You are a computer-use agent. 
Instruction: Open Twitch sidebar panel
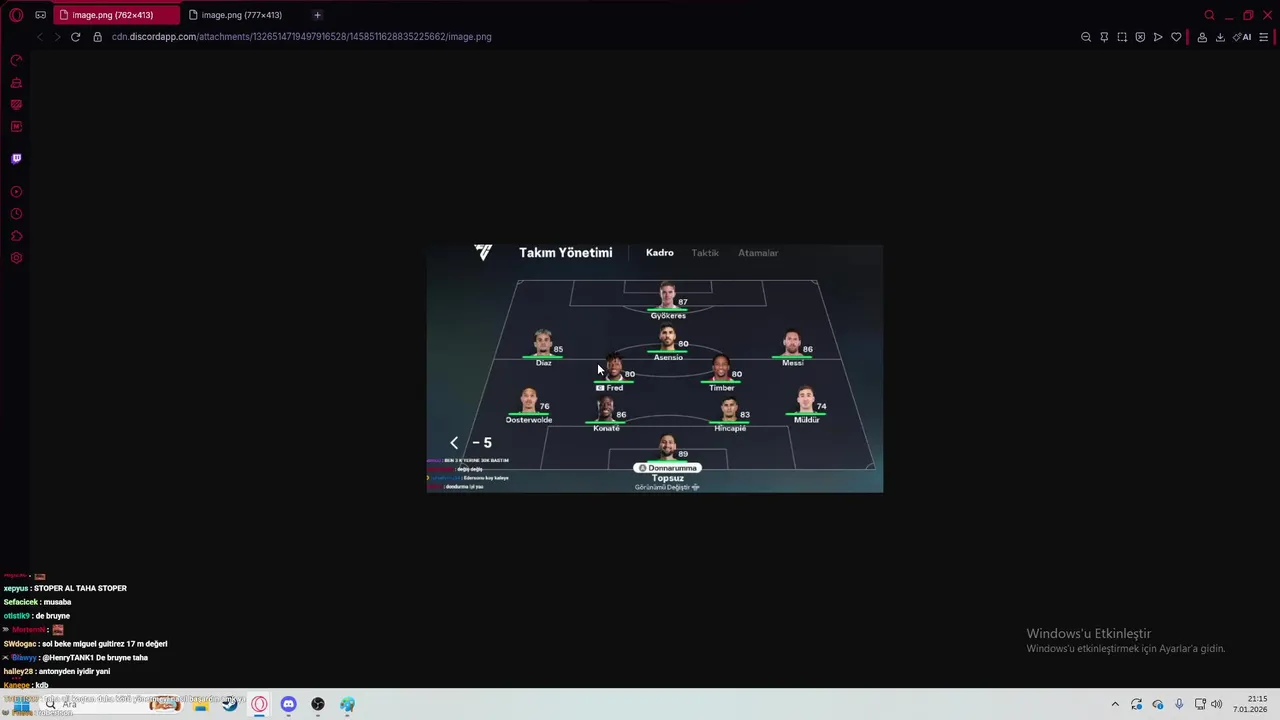(16, 159)
